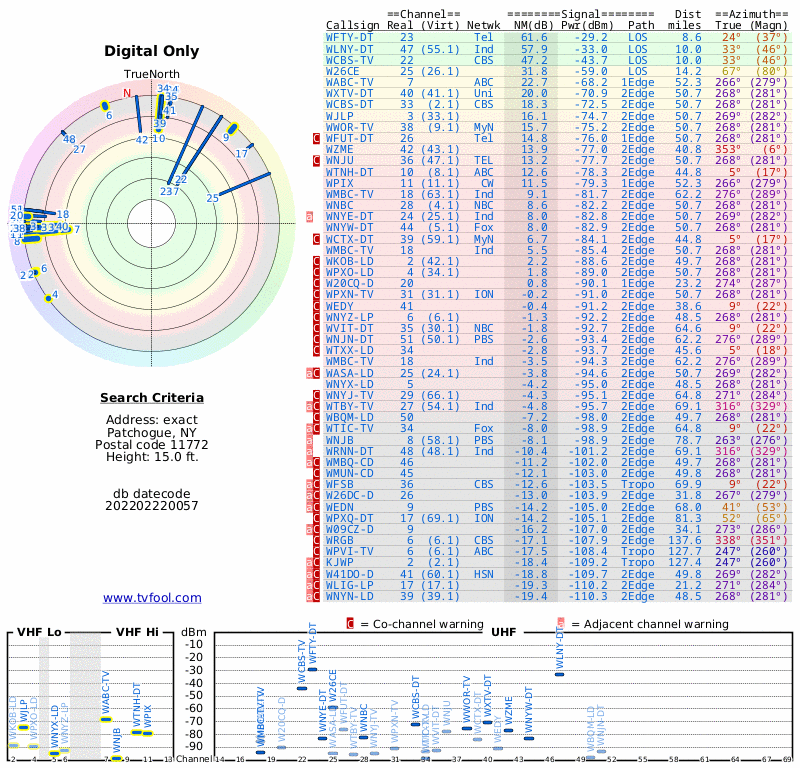Image resolution: width=800 pixels, height=768 pixels.
Task: Click the co-channel icon beside WKOB-LD
Action: click(316, 261)
